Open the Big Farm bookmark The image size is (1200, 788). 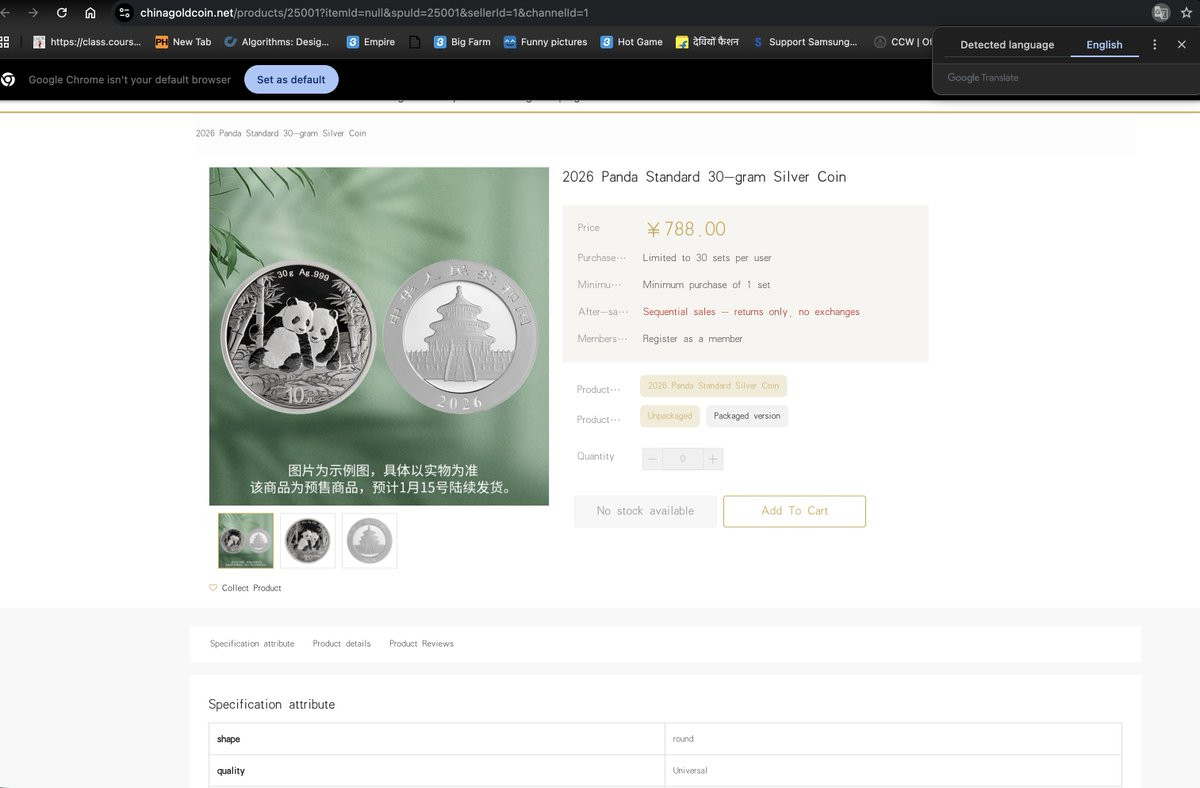462,42
